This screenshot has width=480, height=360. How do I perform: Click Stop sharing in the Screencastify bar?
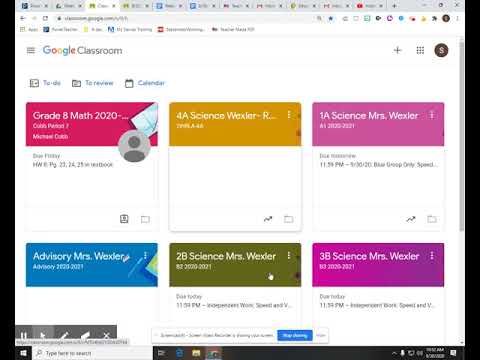coord(295,335)
